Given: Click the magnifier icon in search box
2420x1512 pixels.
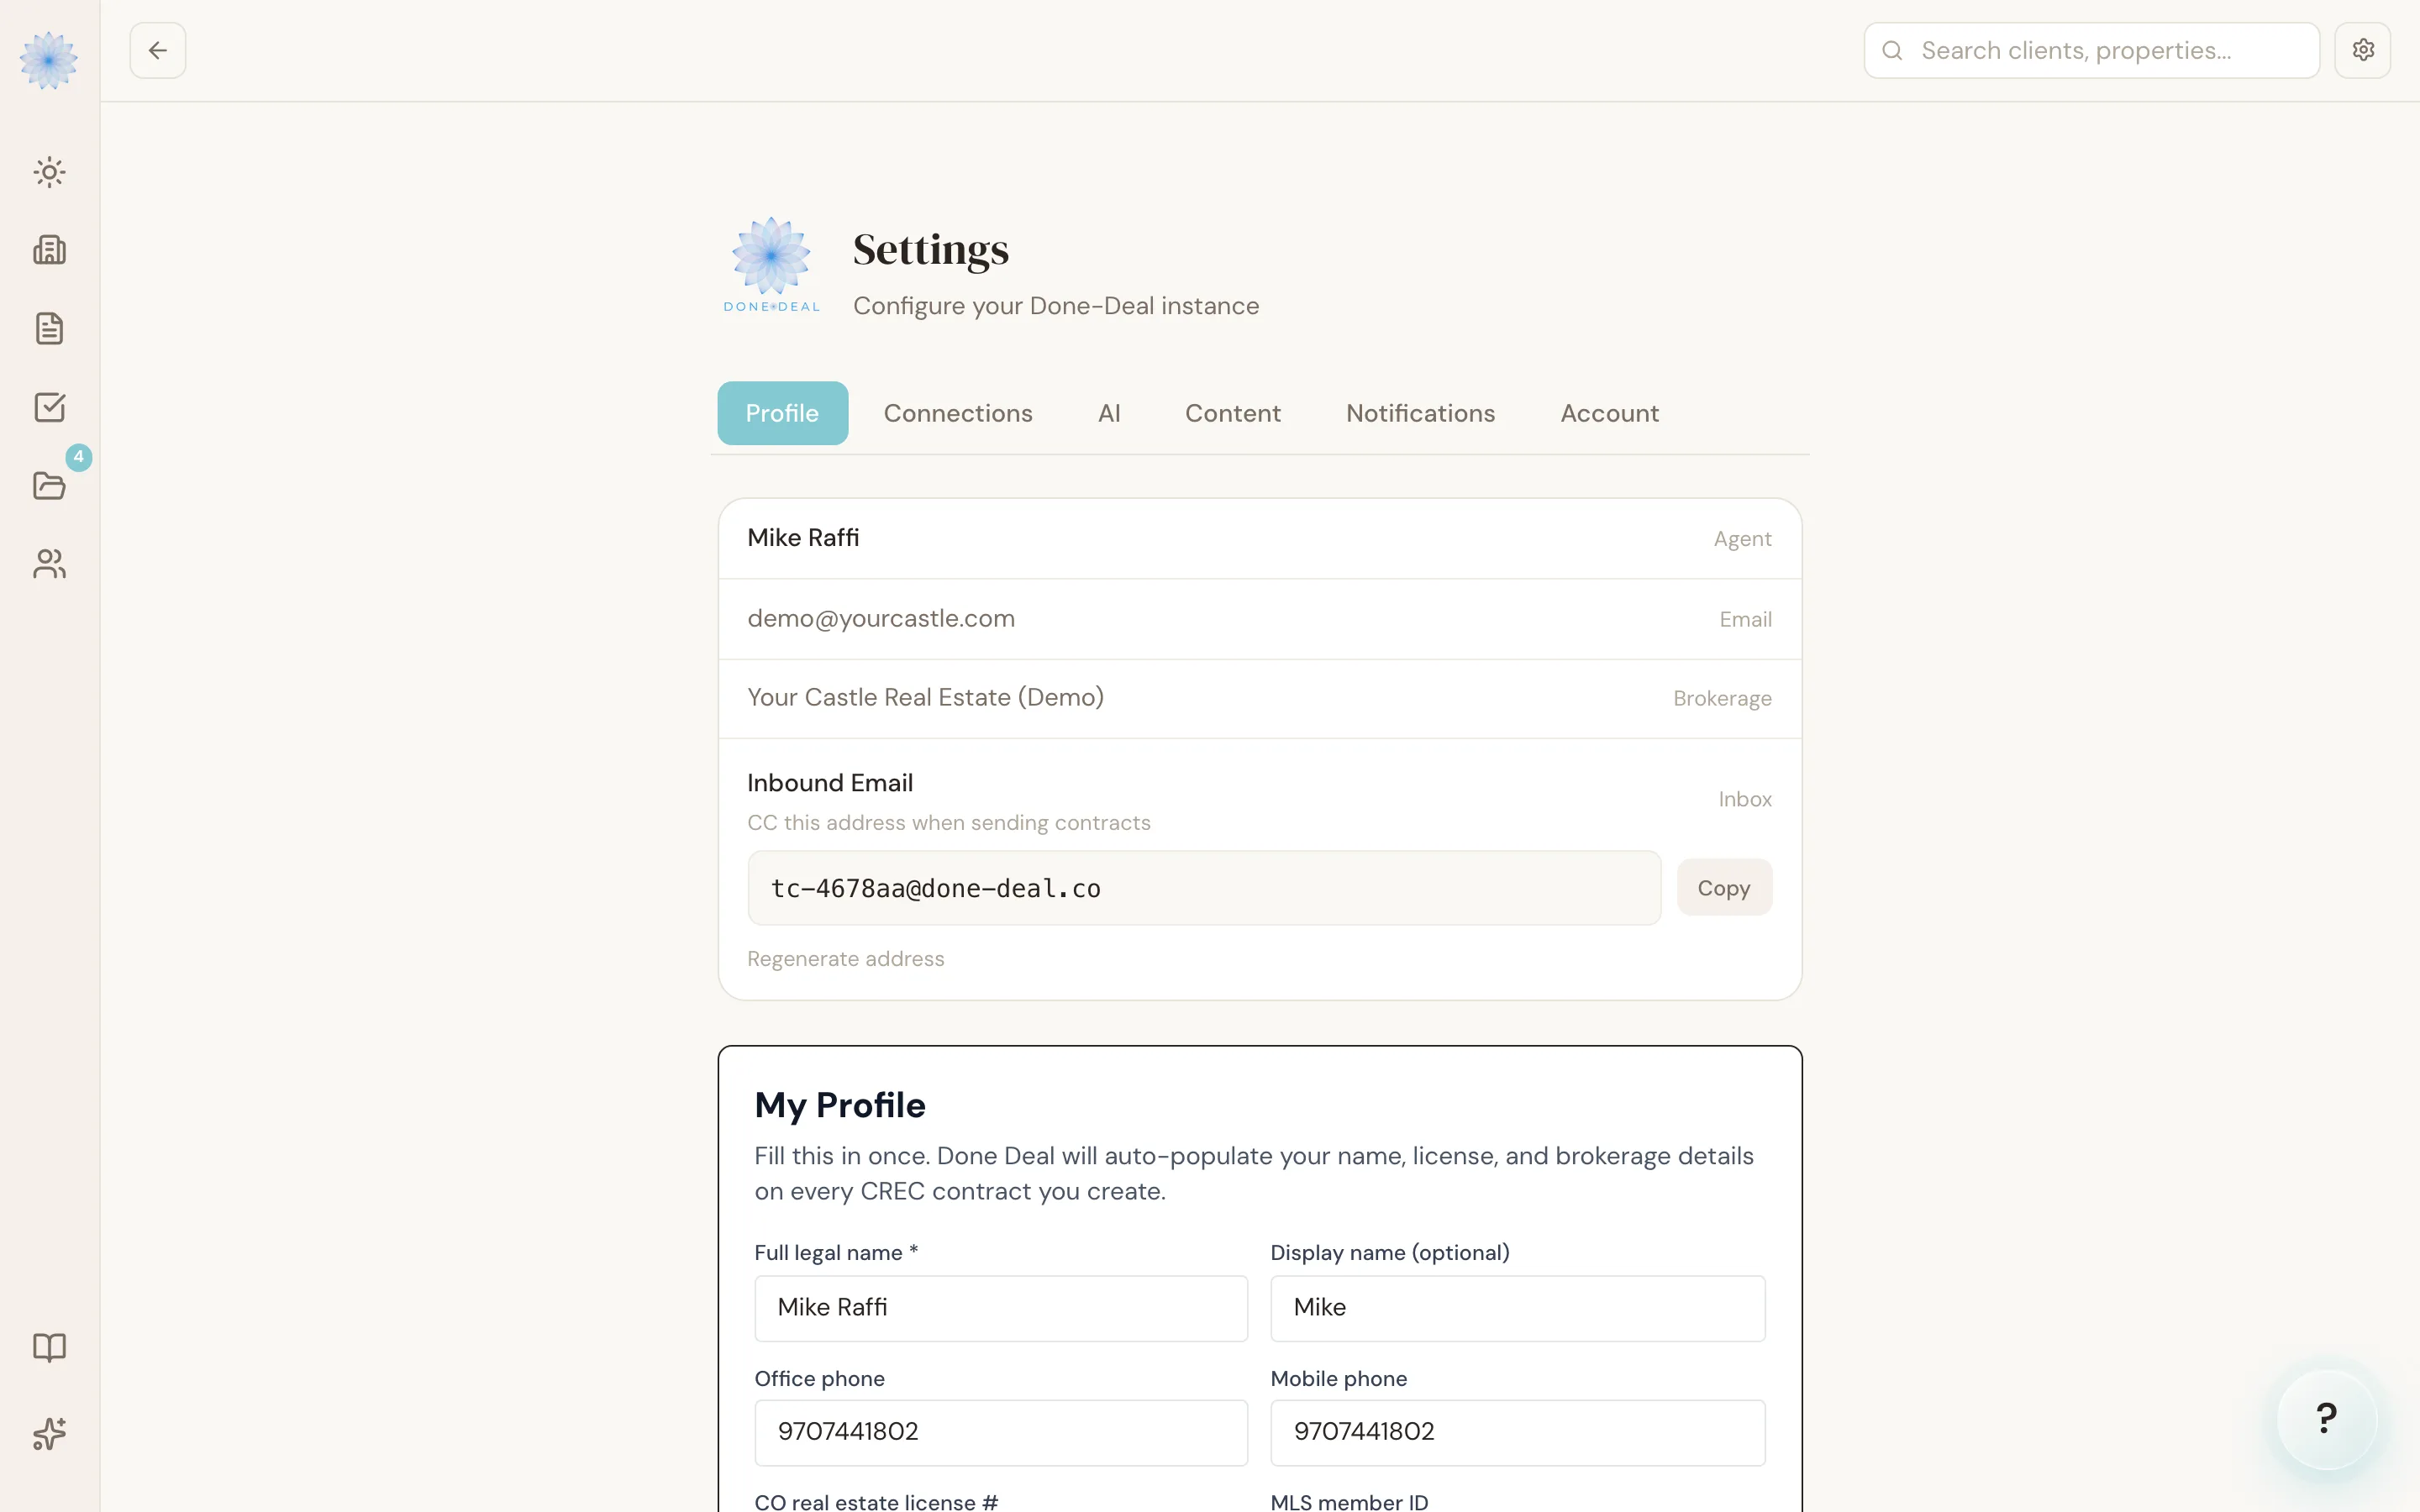Looking at the screenshot, I should click(x=1892, y=50).
